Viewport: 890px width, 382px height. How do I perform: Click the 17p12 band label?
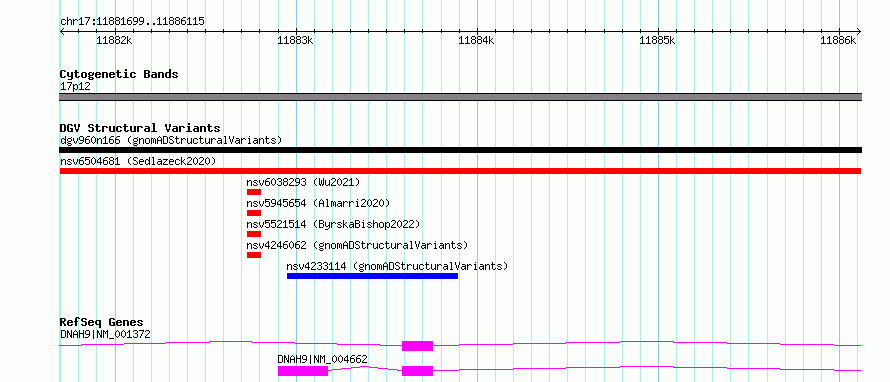click(75, 87)
